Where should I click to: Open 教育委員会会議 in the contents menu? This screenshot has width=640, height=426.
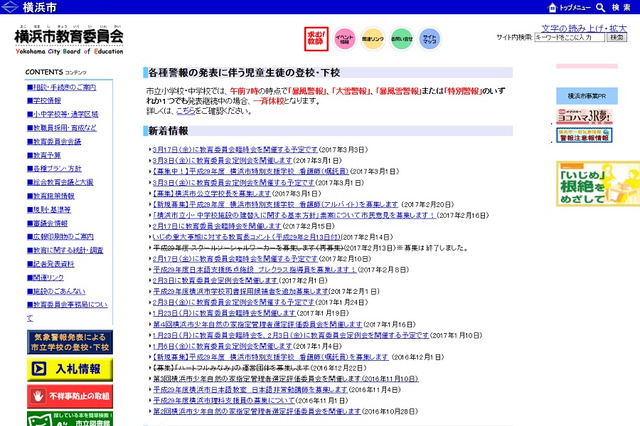(54, 142)
